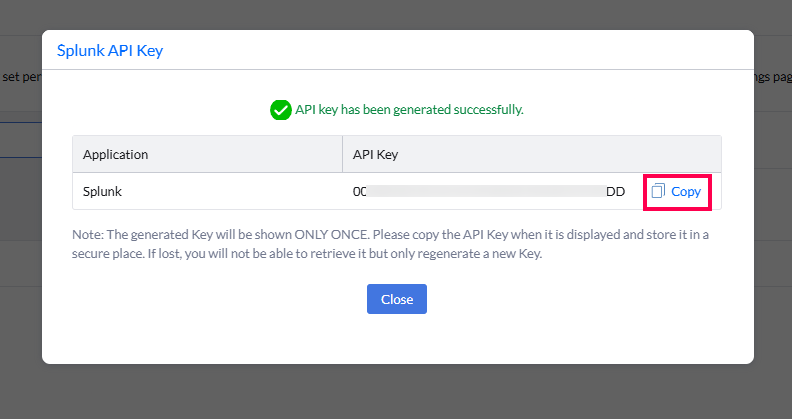The height and width of the screenshot is (419, 792).
Task: Click the 'ngs pag' background text at right
Action: (x=772, y=76)
